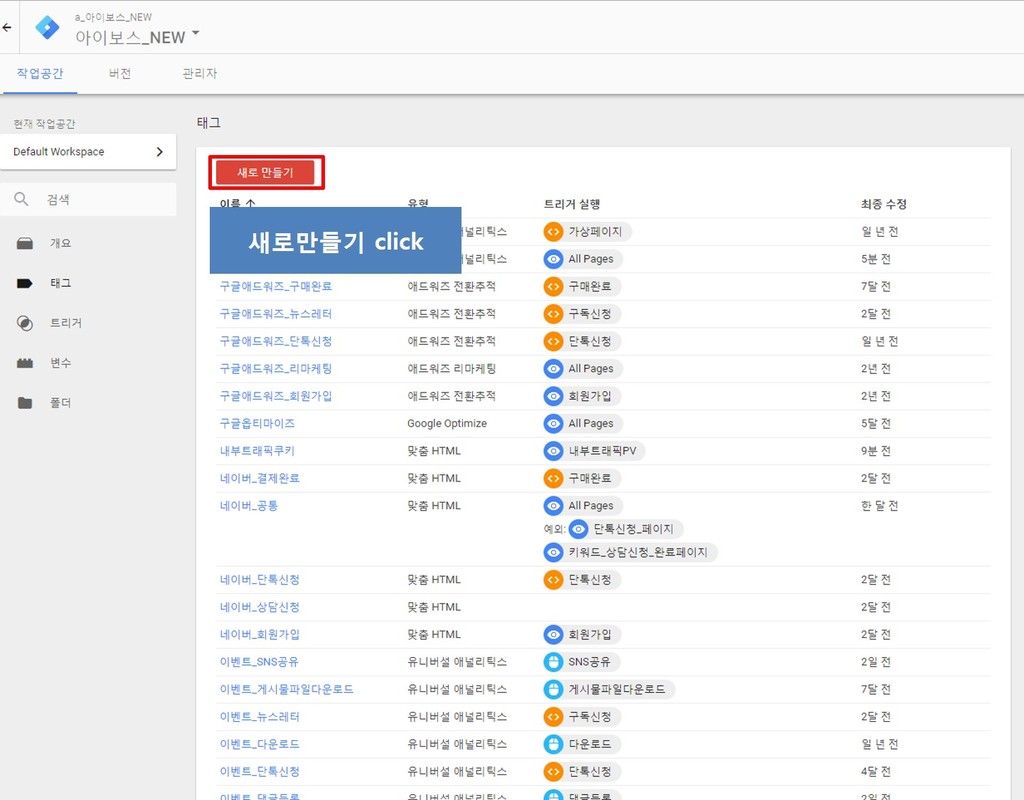Click the 키워드_상담신청_완료페이지 eye icon

pos(553,552)
